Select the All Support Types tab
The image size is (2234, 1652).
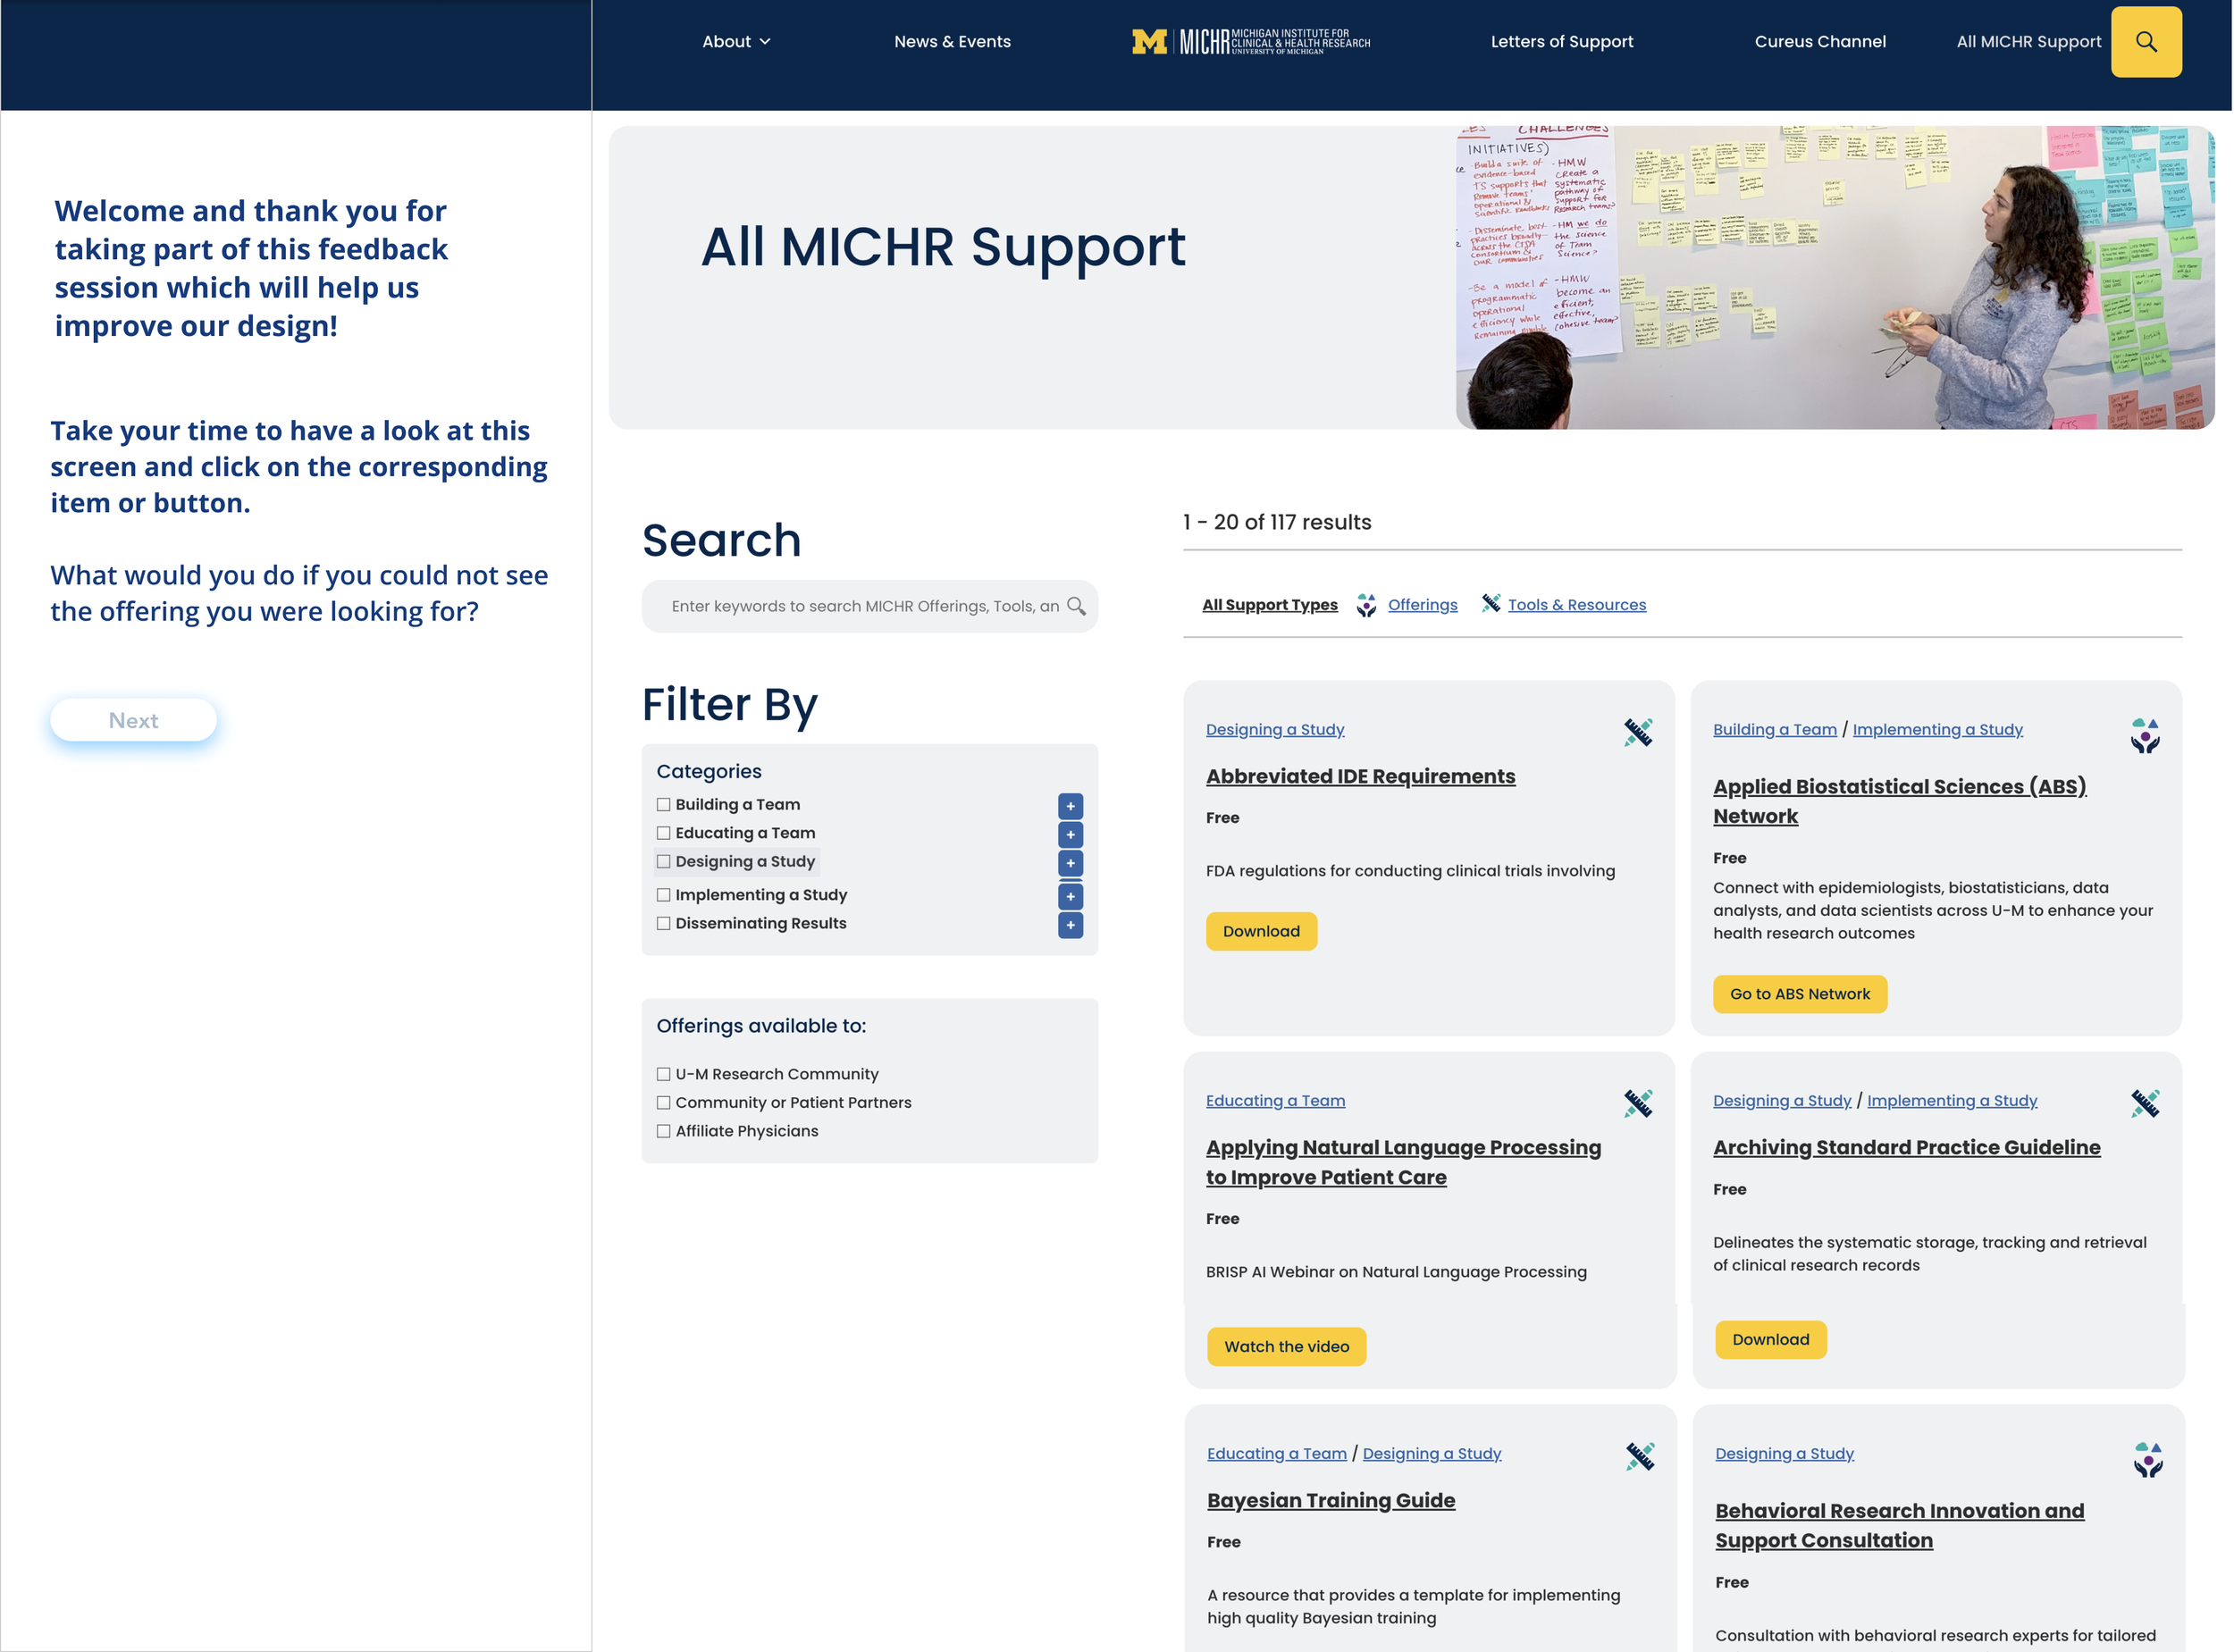coord(1269,605)
